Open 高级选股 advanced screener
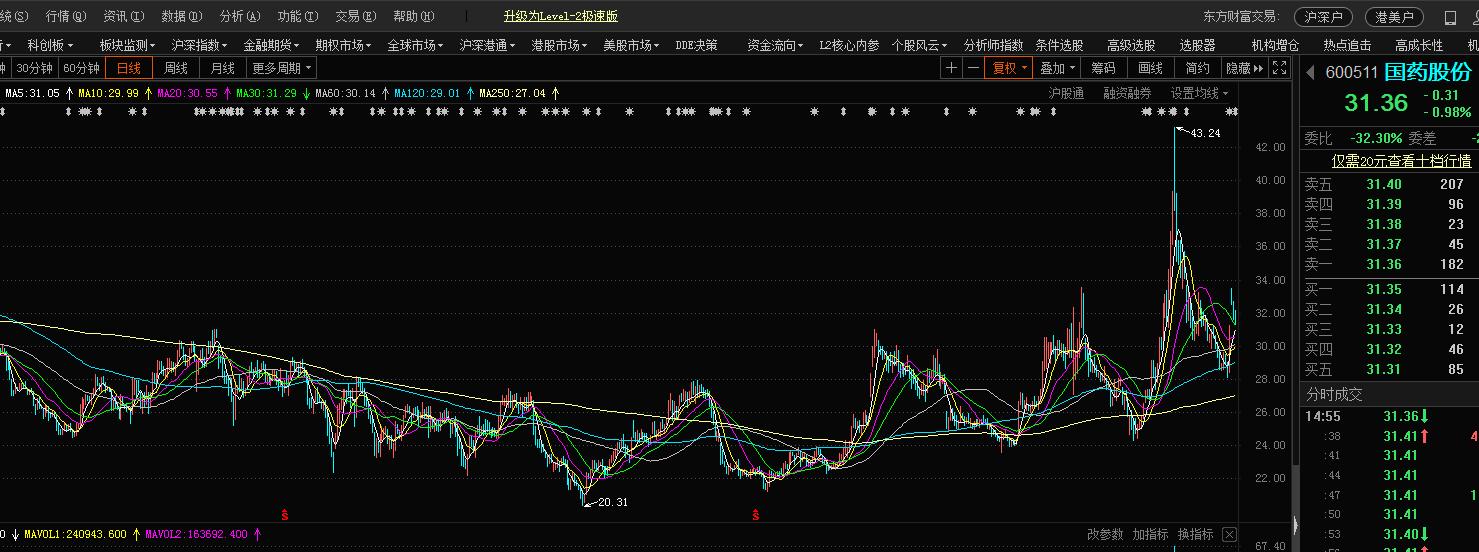The height and width of the screenshot is (552, 1479). pyautogui.click(x=1131, y=45)
